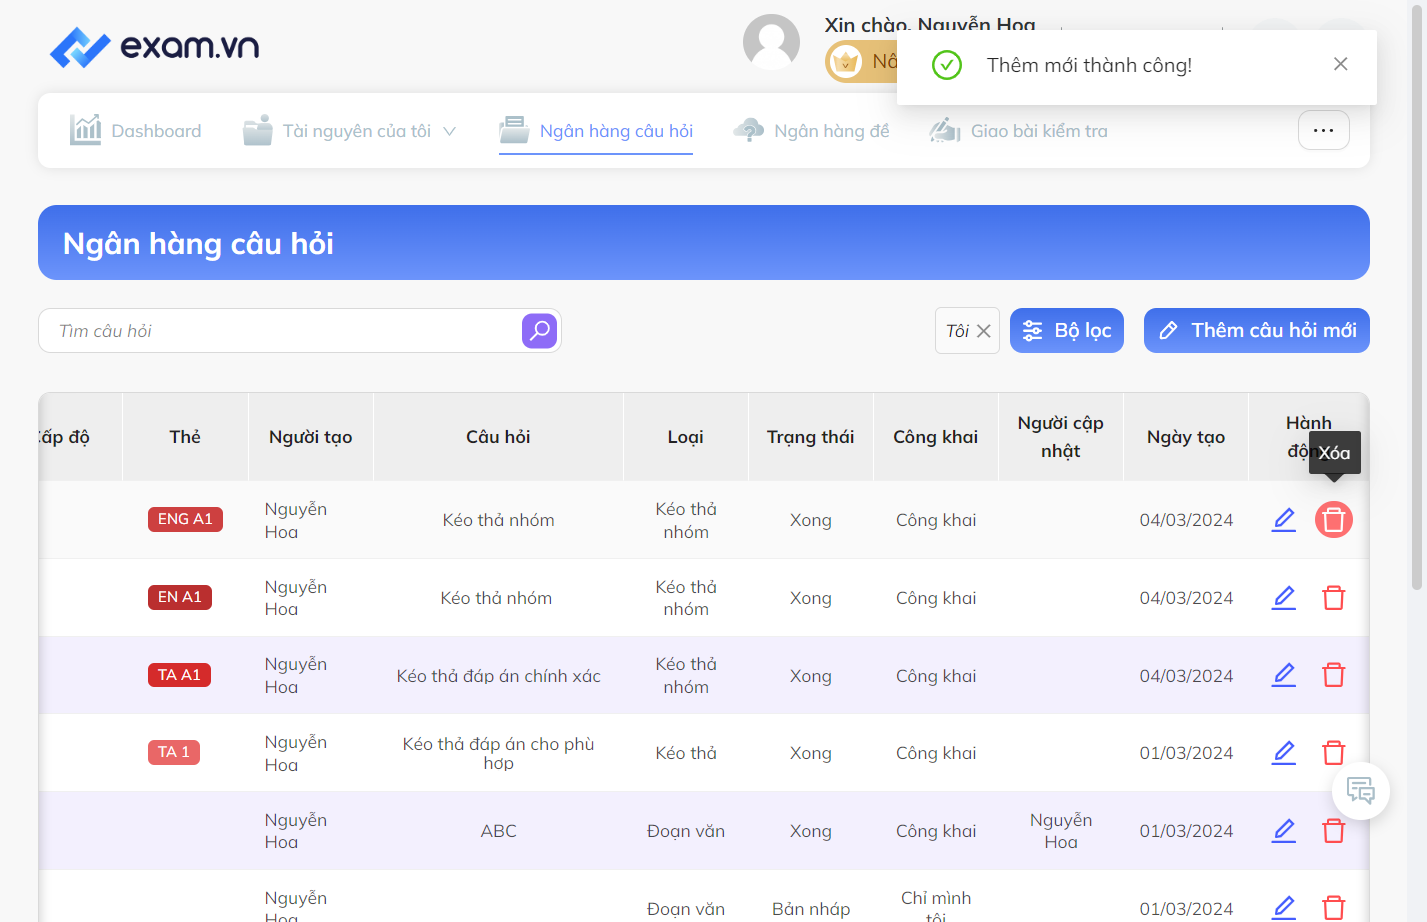Screen dimensions: 1427x922
Task: Click edit pencil for EN A1 row
Action: tap(1284, 597)
